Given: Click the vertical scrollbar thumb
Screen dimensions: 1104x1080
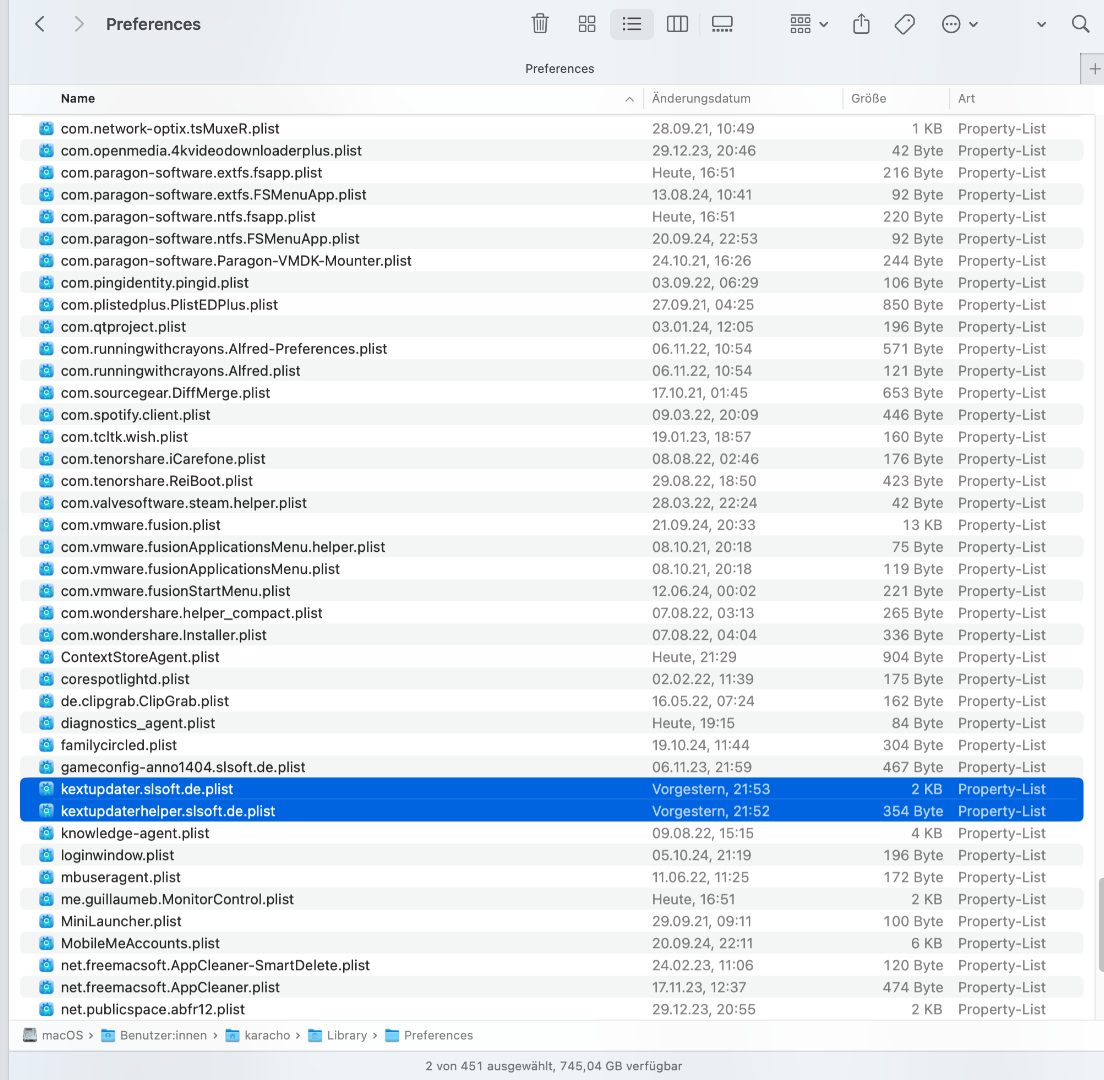Looking at the screenshot, I should [1100, 924].
